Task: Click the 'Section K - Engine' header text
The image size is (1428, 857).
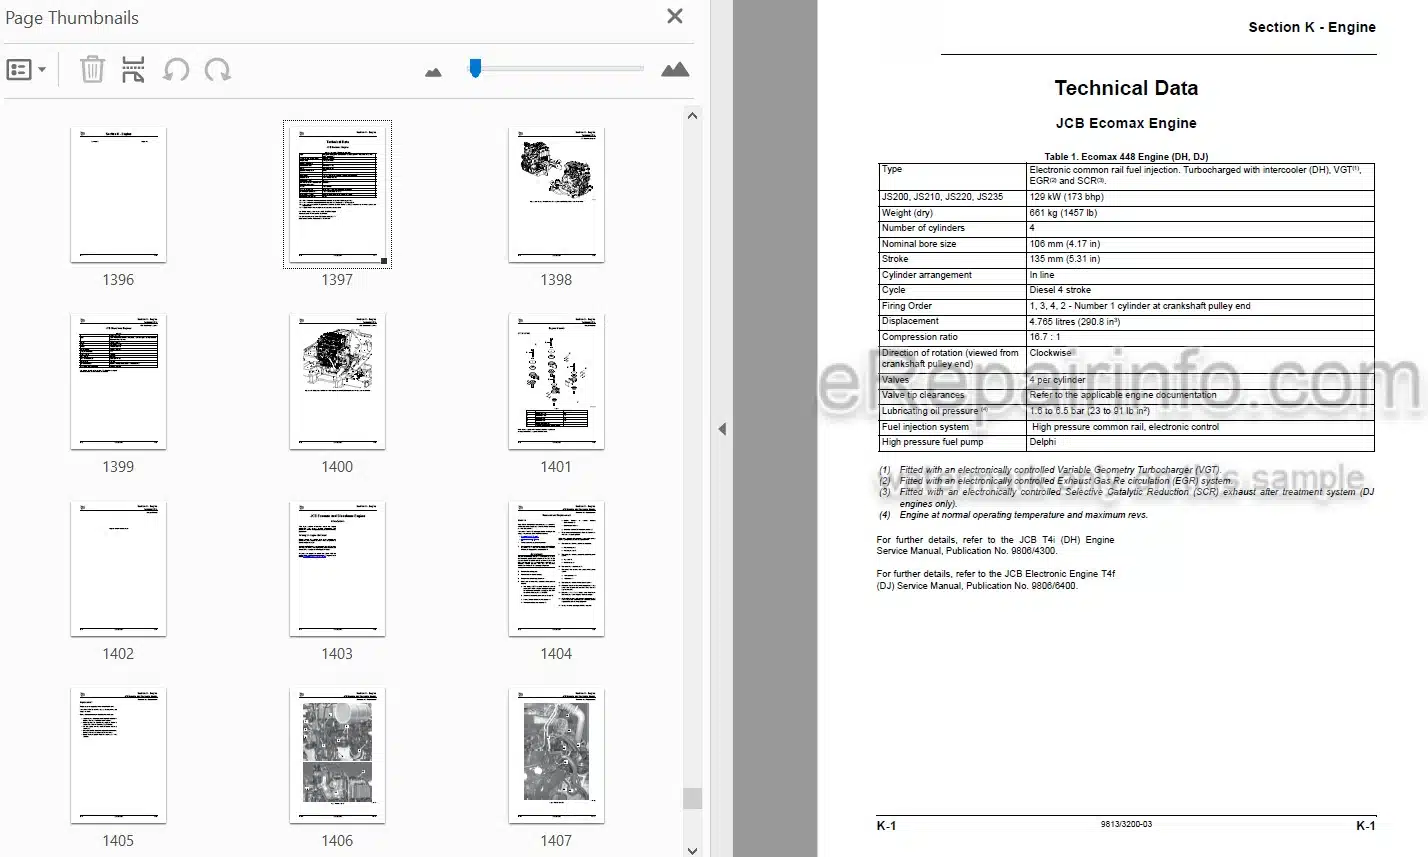Action: pos(1312,27)
